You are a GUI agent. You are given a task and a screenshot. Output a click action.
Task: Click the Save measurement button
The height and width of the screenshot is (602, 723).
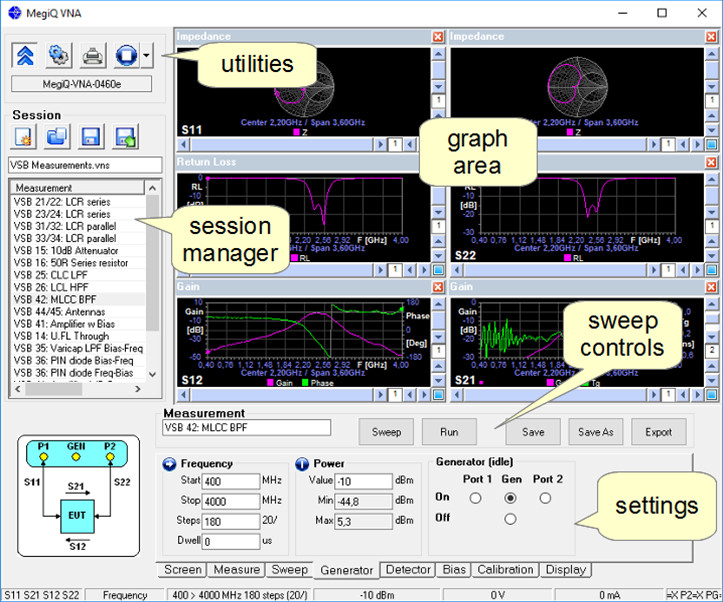tap(533, 432)
